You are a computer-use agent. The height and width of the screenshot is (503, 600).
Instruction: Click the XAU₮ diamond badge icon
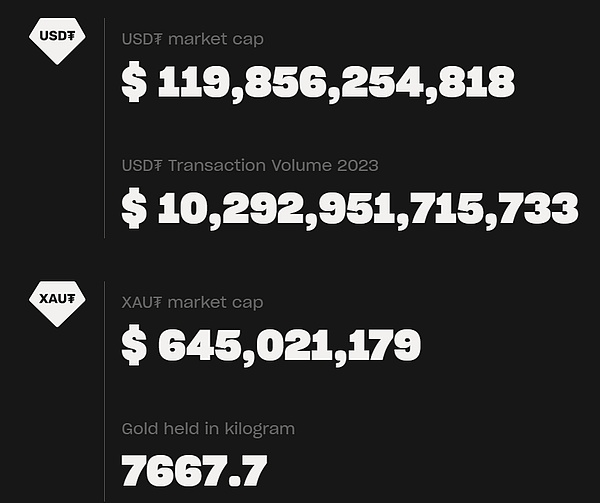click(x=57, y=304)
